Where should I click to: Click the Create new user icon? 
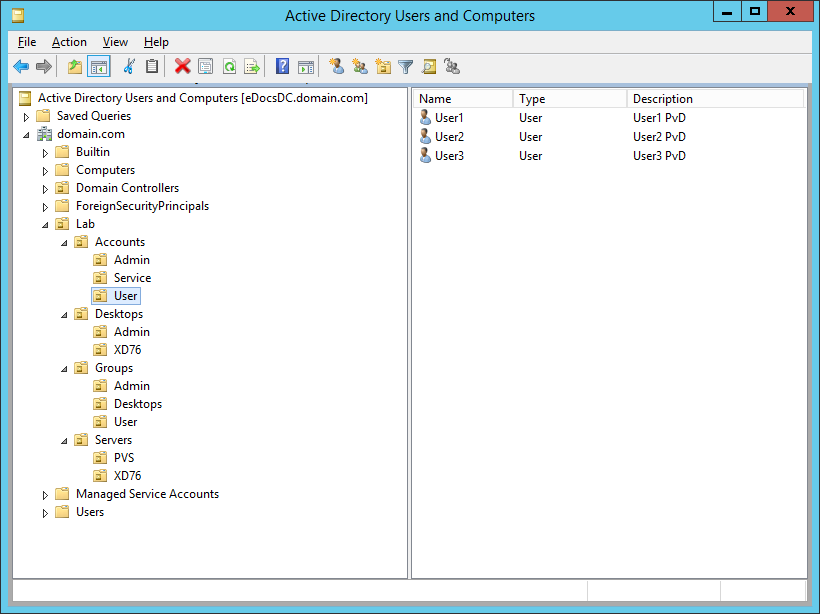pos(337,67)
